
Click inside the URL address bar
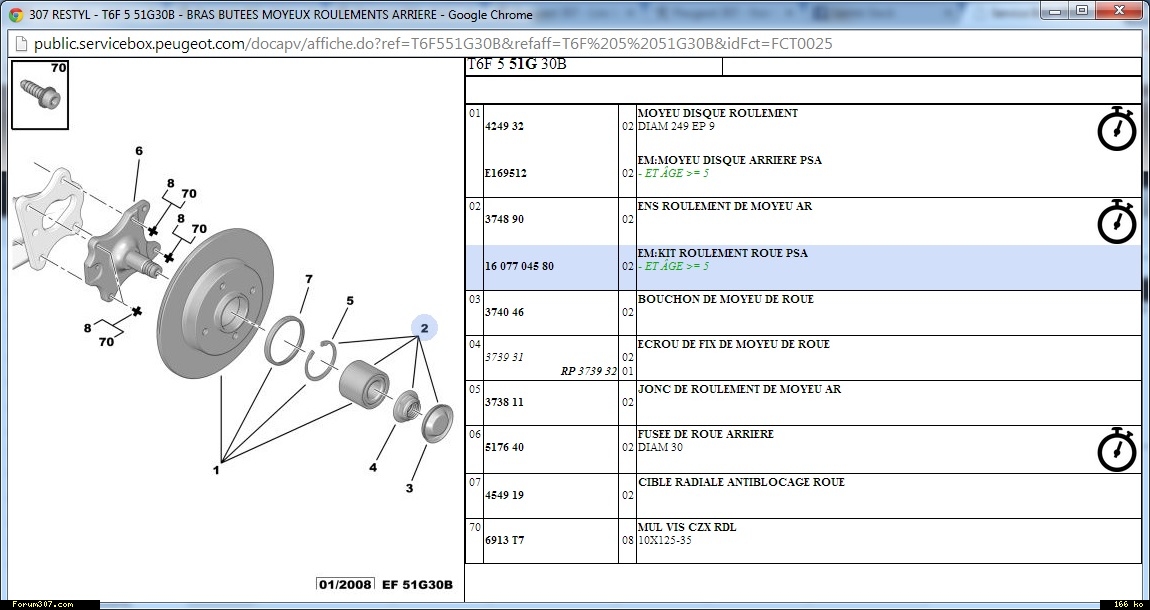click(500, 44)
